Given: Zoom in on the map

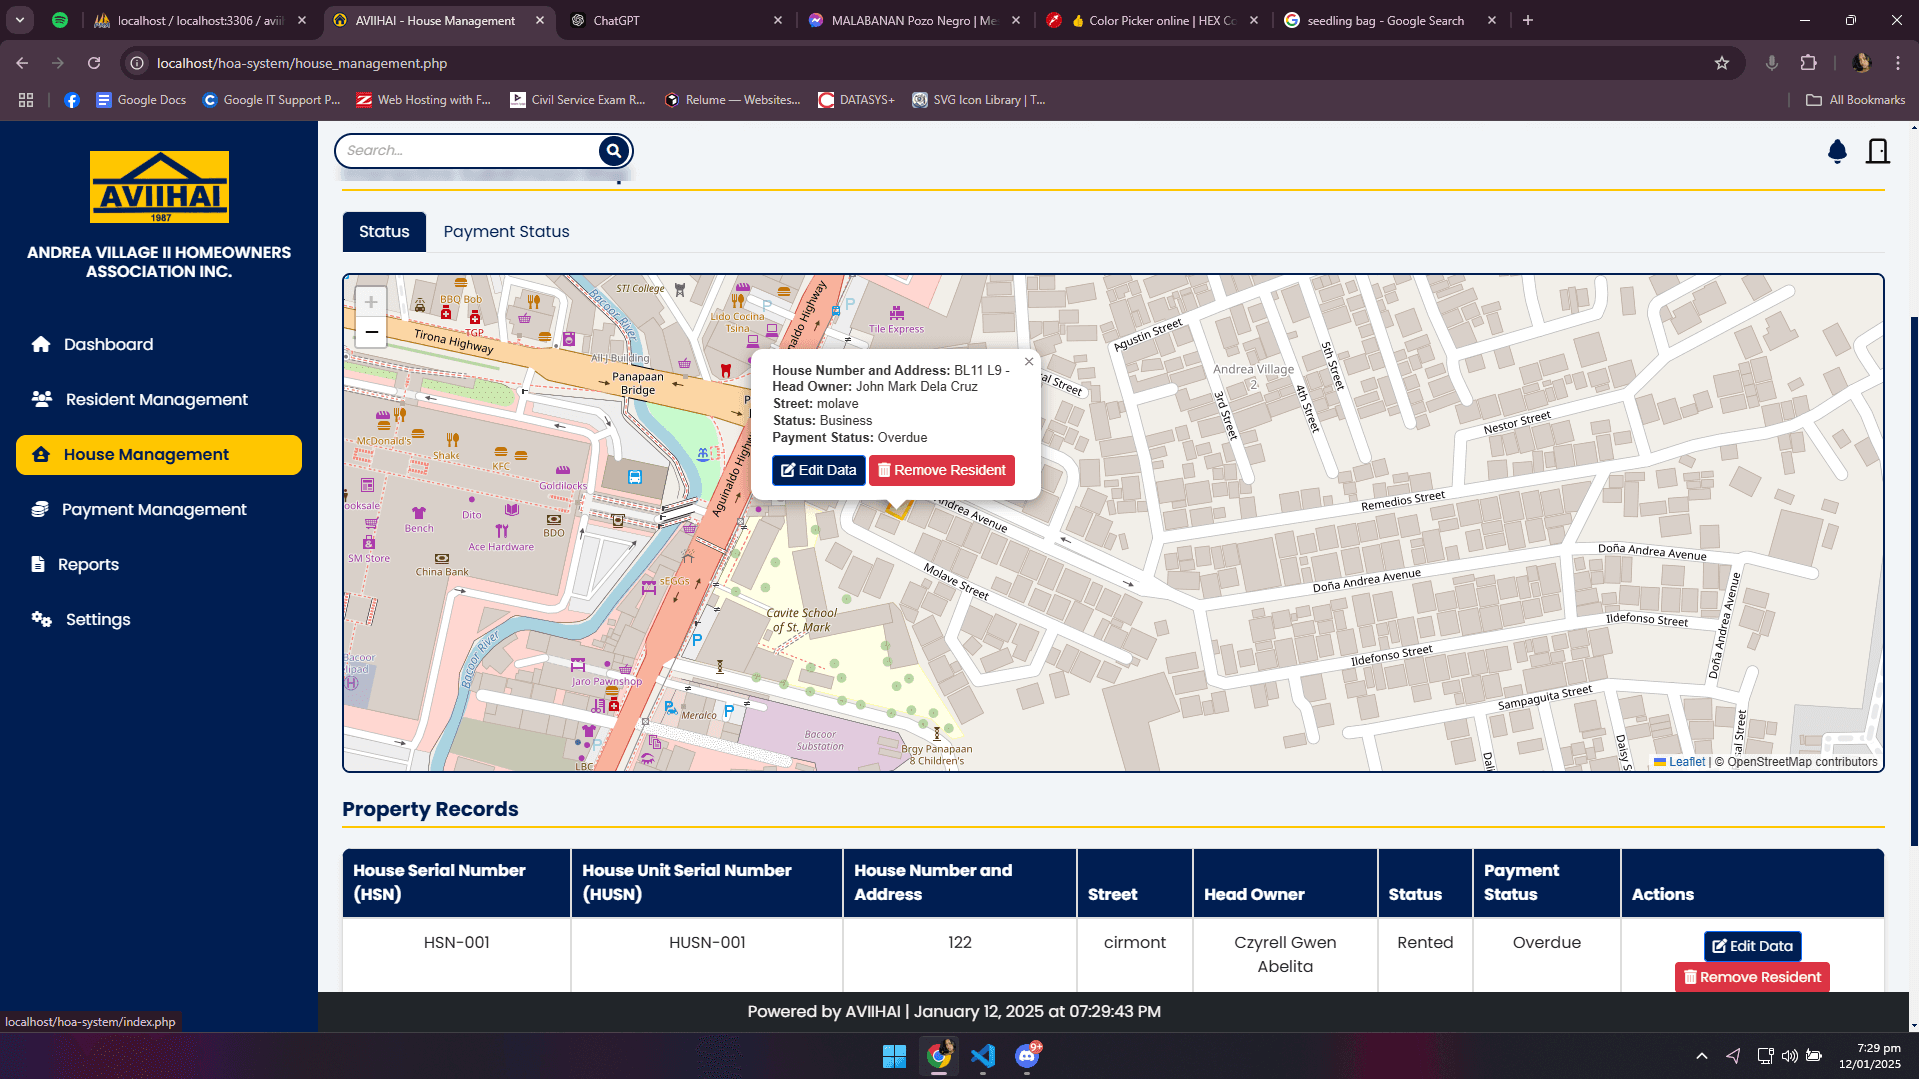Looking at the screenshot, I should pyautogui.click(x=370, y=301).
